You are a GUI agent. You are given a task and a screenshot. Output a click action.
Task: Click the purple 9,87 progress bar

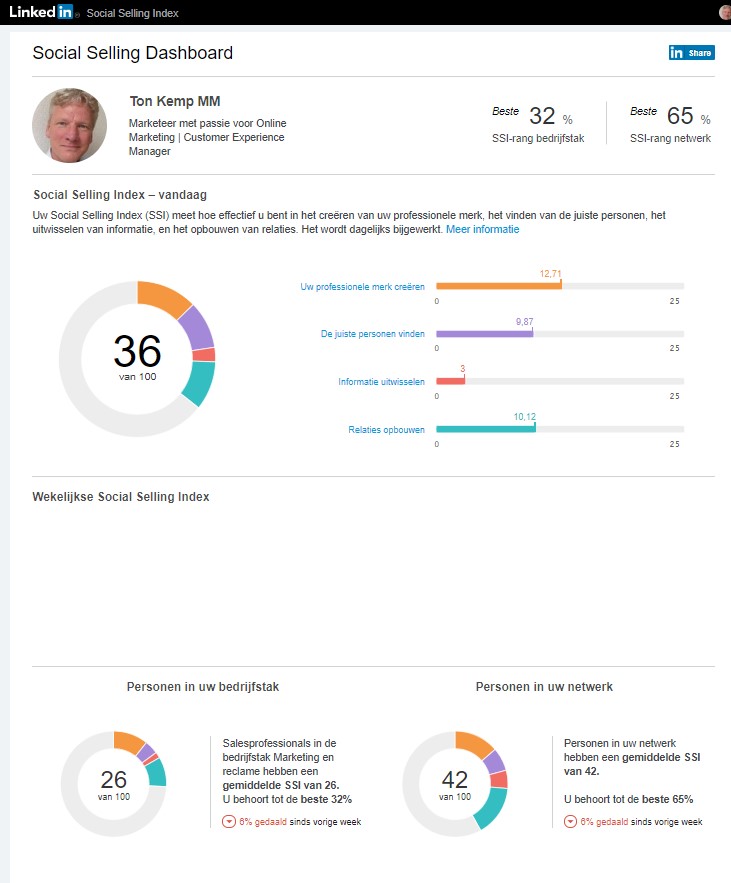485,333
